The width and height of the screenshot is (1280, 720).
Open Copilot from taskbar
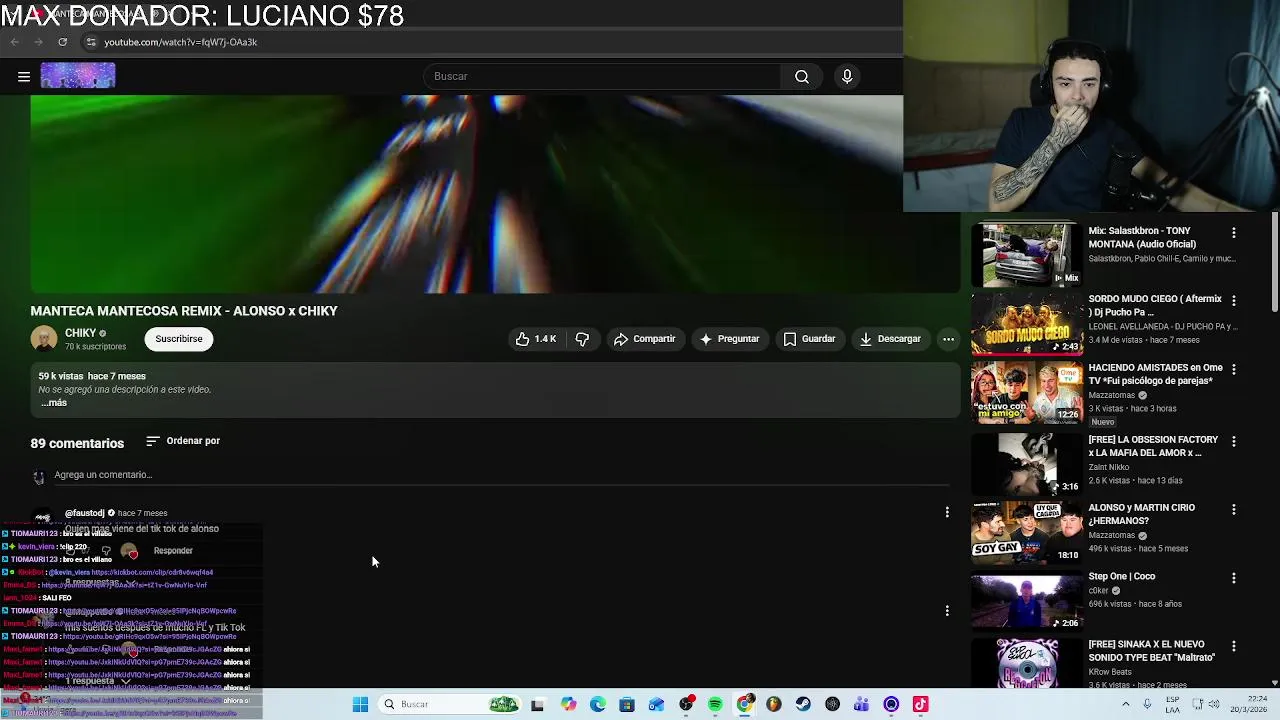click(x=568, y=704)
